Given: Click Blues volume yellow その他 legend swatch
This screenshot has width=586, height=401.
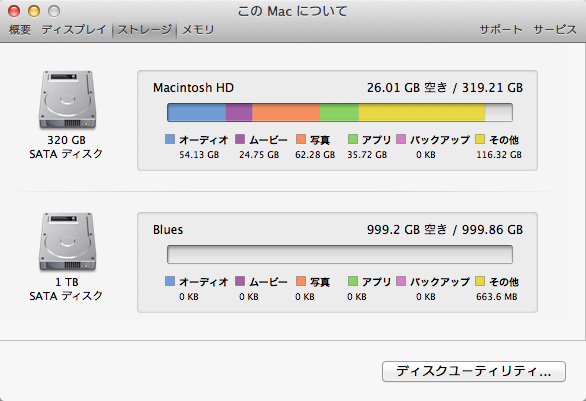Looking at the screenshot, I should tap(480, 281).
